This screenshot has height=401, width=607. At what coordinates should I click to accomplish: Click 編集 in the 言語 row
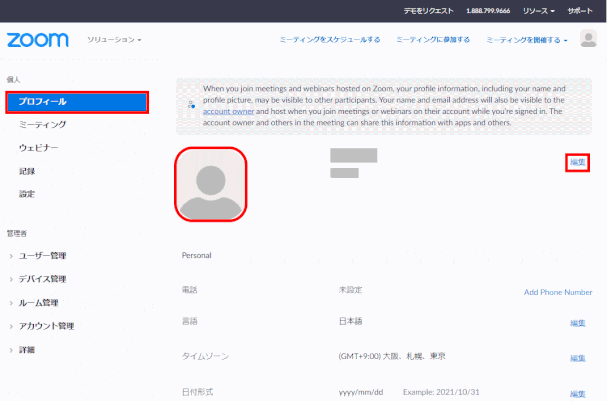[578, 323]
